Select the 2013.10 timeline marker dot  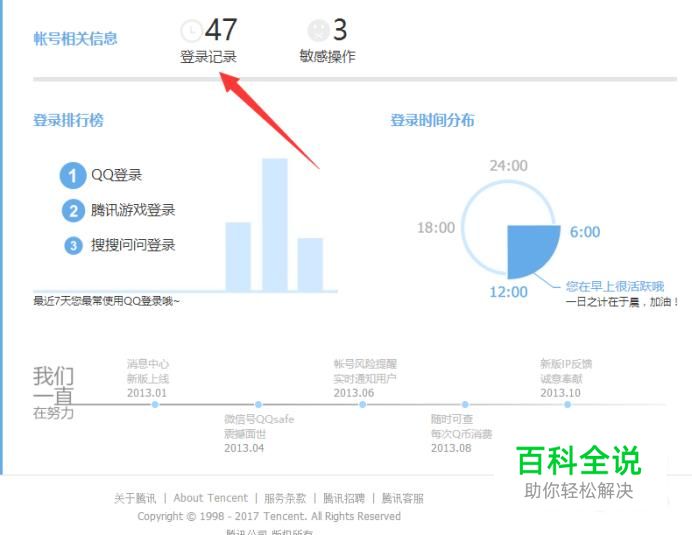coord(568,404)
